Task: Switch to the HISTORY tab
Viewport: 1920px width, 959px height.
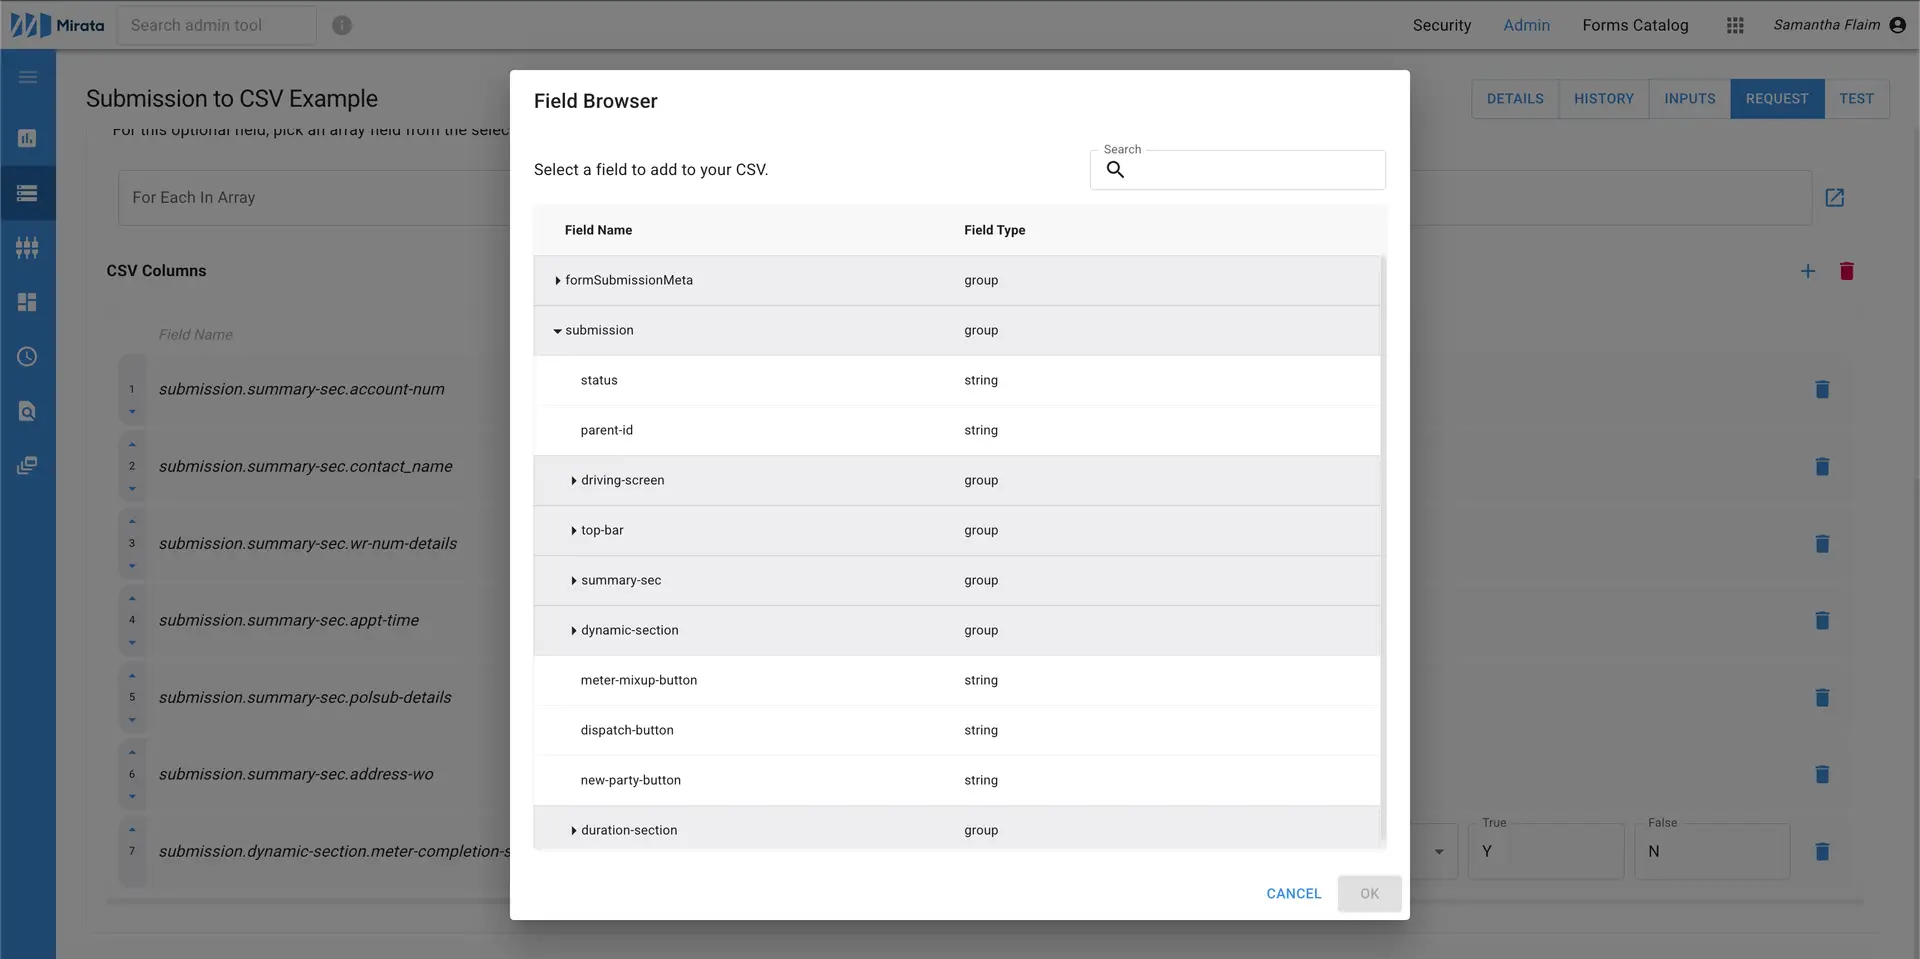Action: click(x=1604, y=98)
